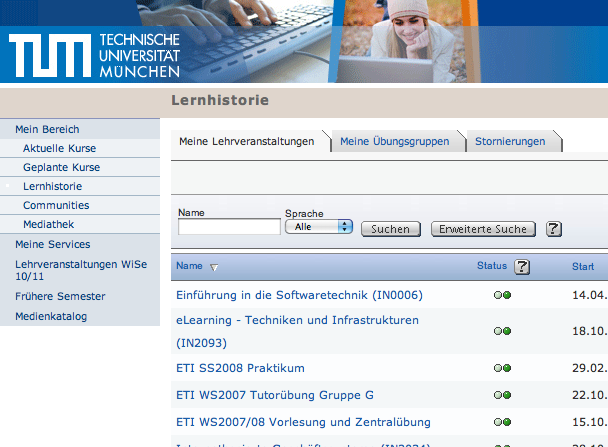Focus the Name search field

coord(229,227)
